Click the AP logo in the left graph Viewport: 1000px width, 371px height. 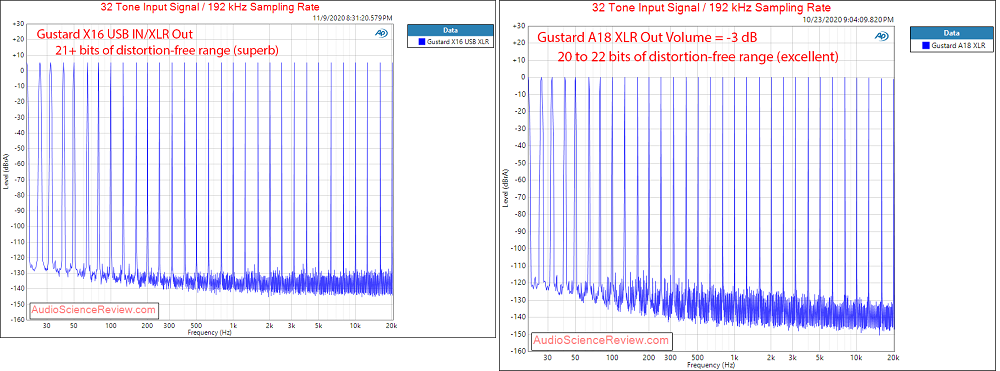click(380, 33)
